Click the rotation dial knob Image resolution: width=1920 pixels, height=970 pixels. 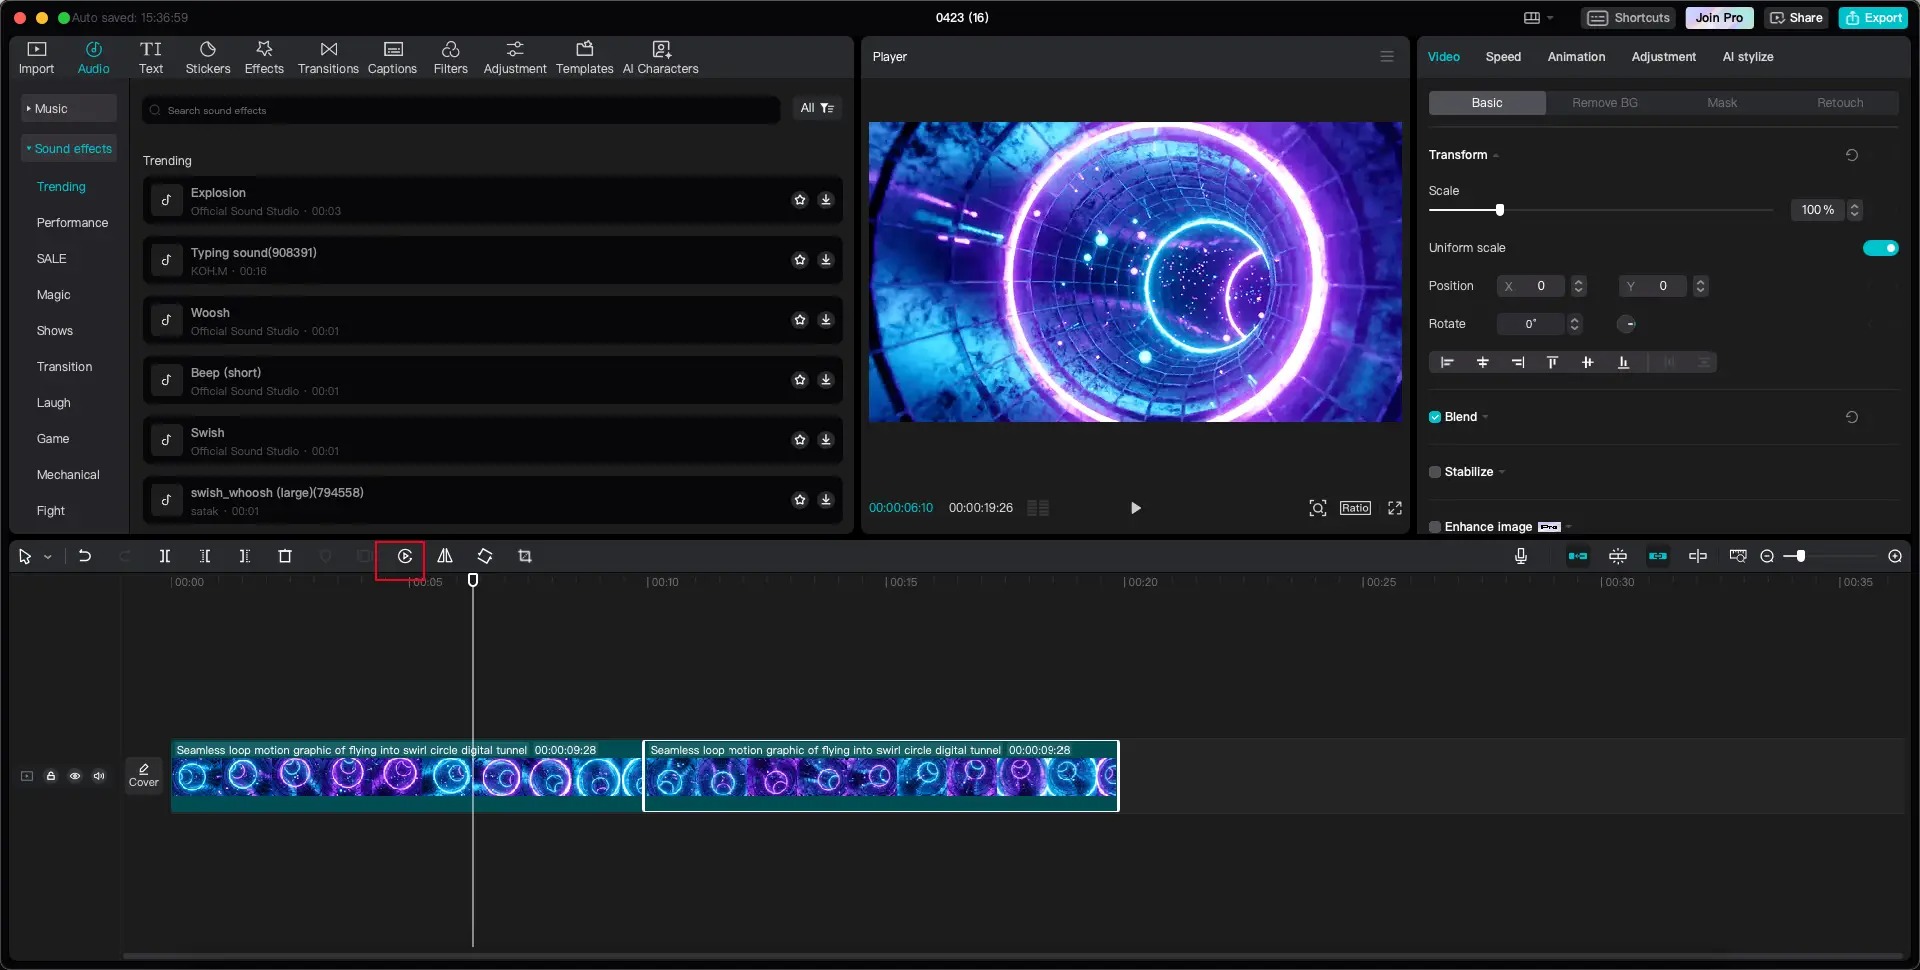[x=1627, y=324]
